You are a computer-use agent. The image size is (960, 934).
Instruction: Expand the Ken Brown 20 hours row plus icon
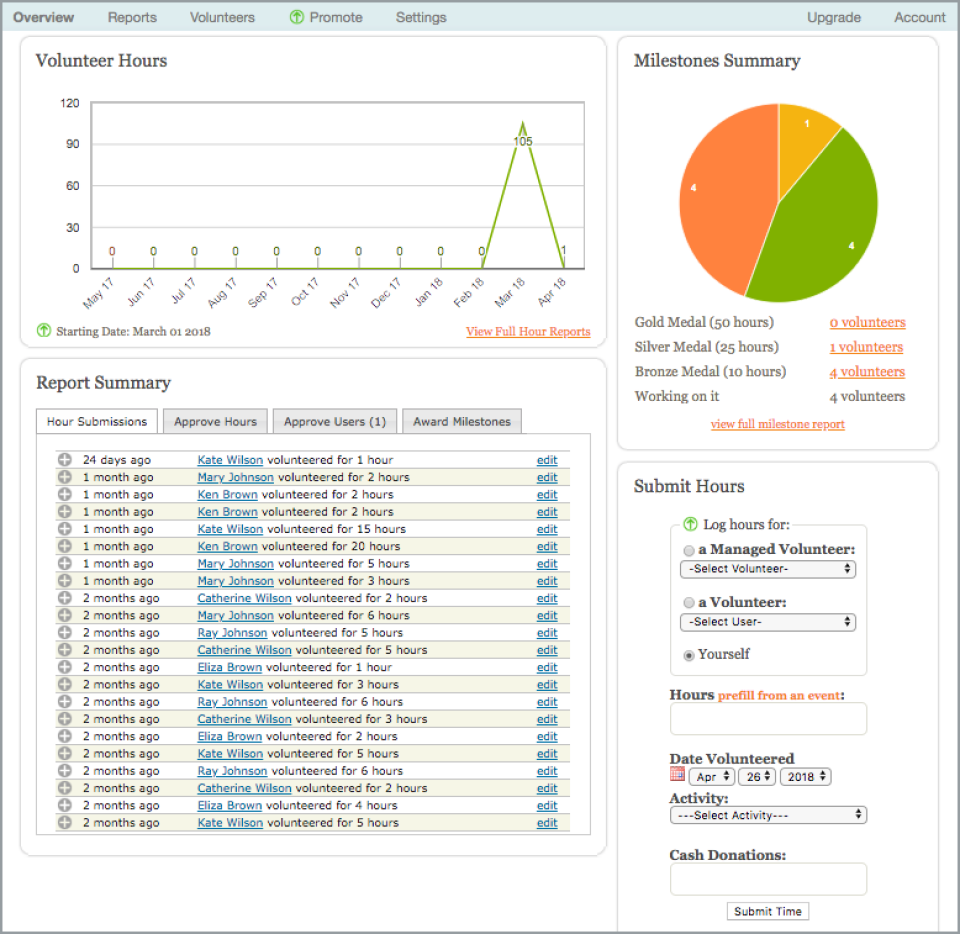65,546
